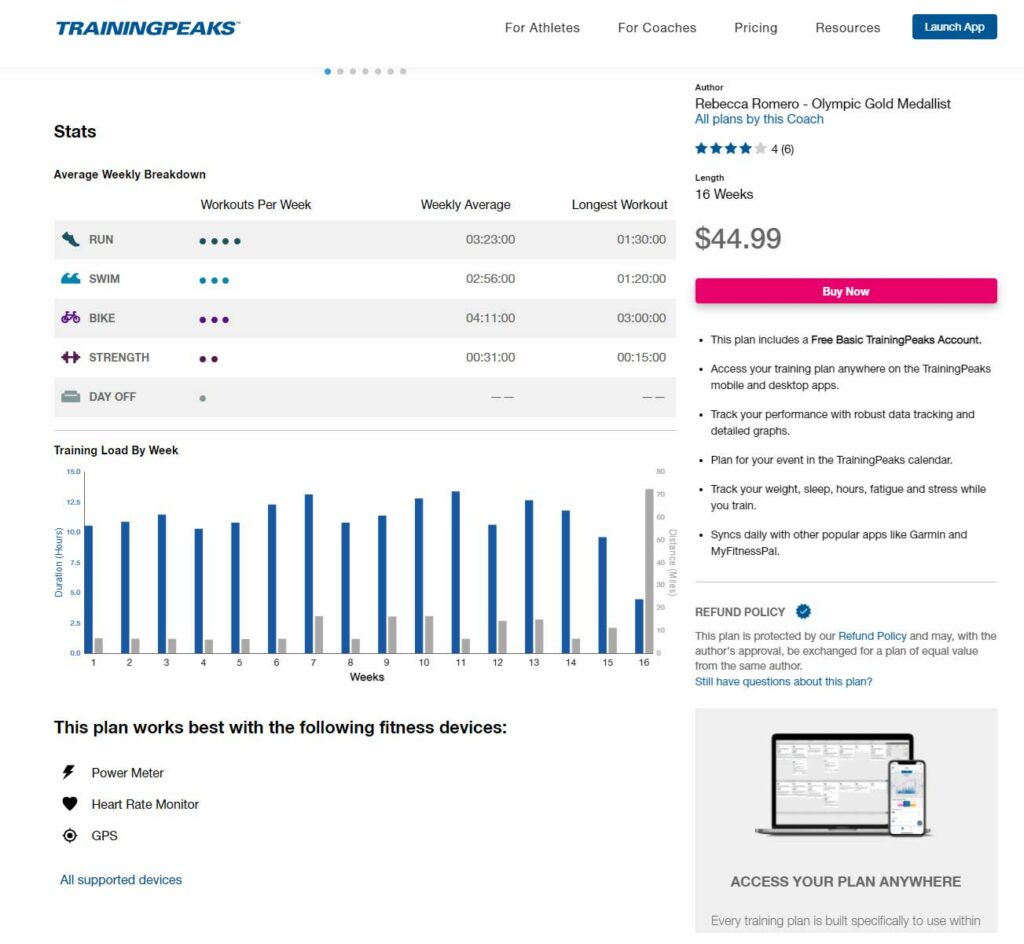The image size is (1024, 944).
Task: Click the SWIM row label
Action: [x=104, y=279]
